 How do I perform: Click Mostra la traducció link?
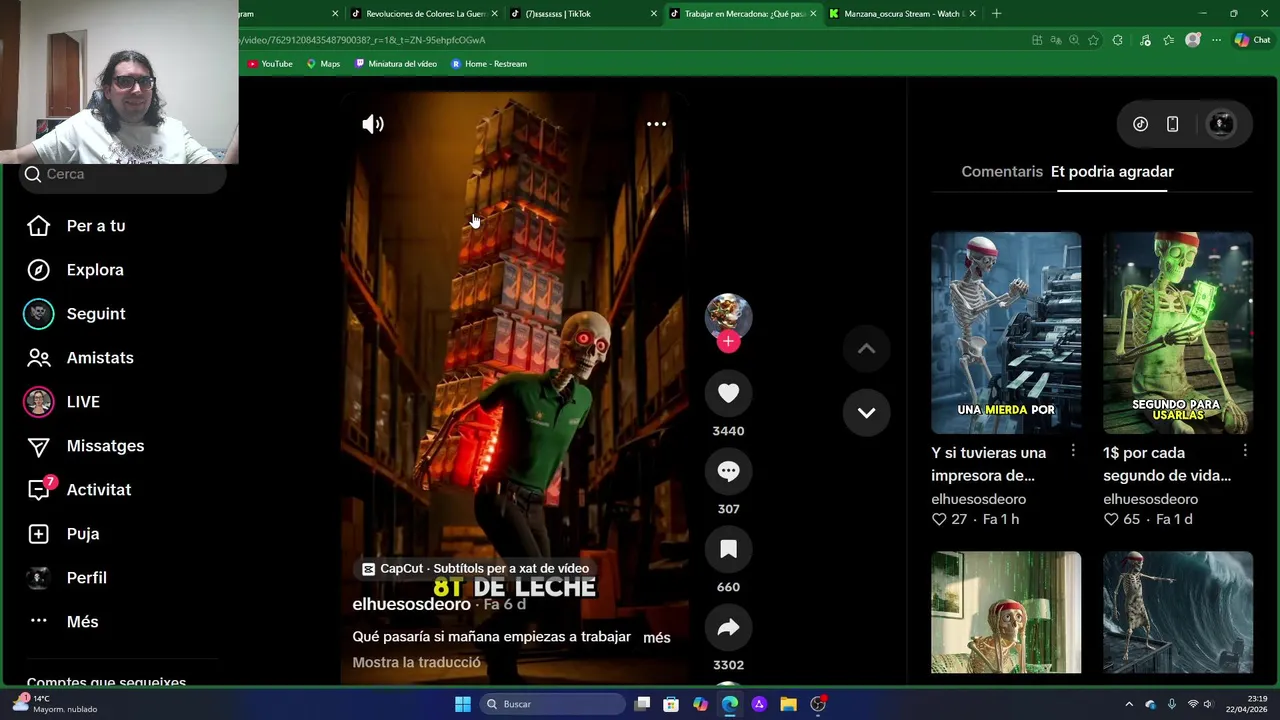416,662
